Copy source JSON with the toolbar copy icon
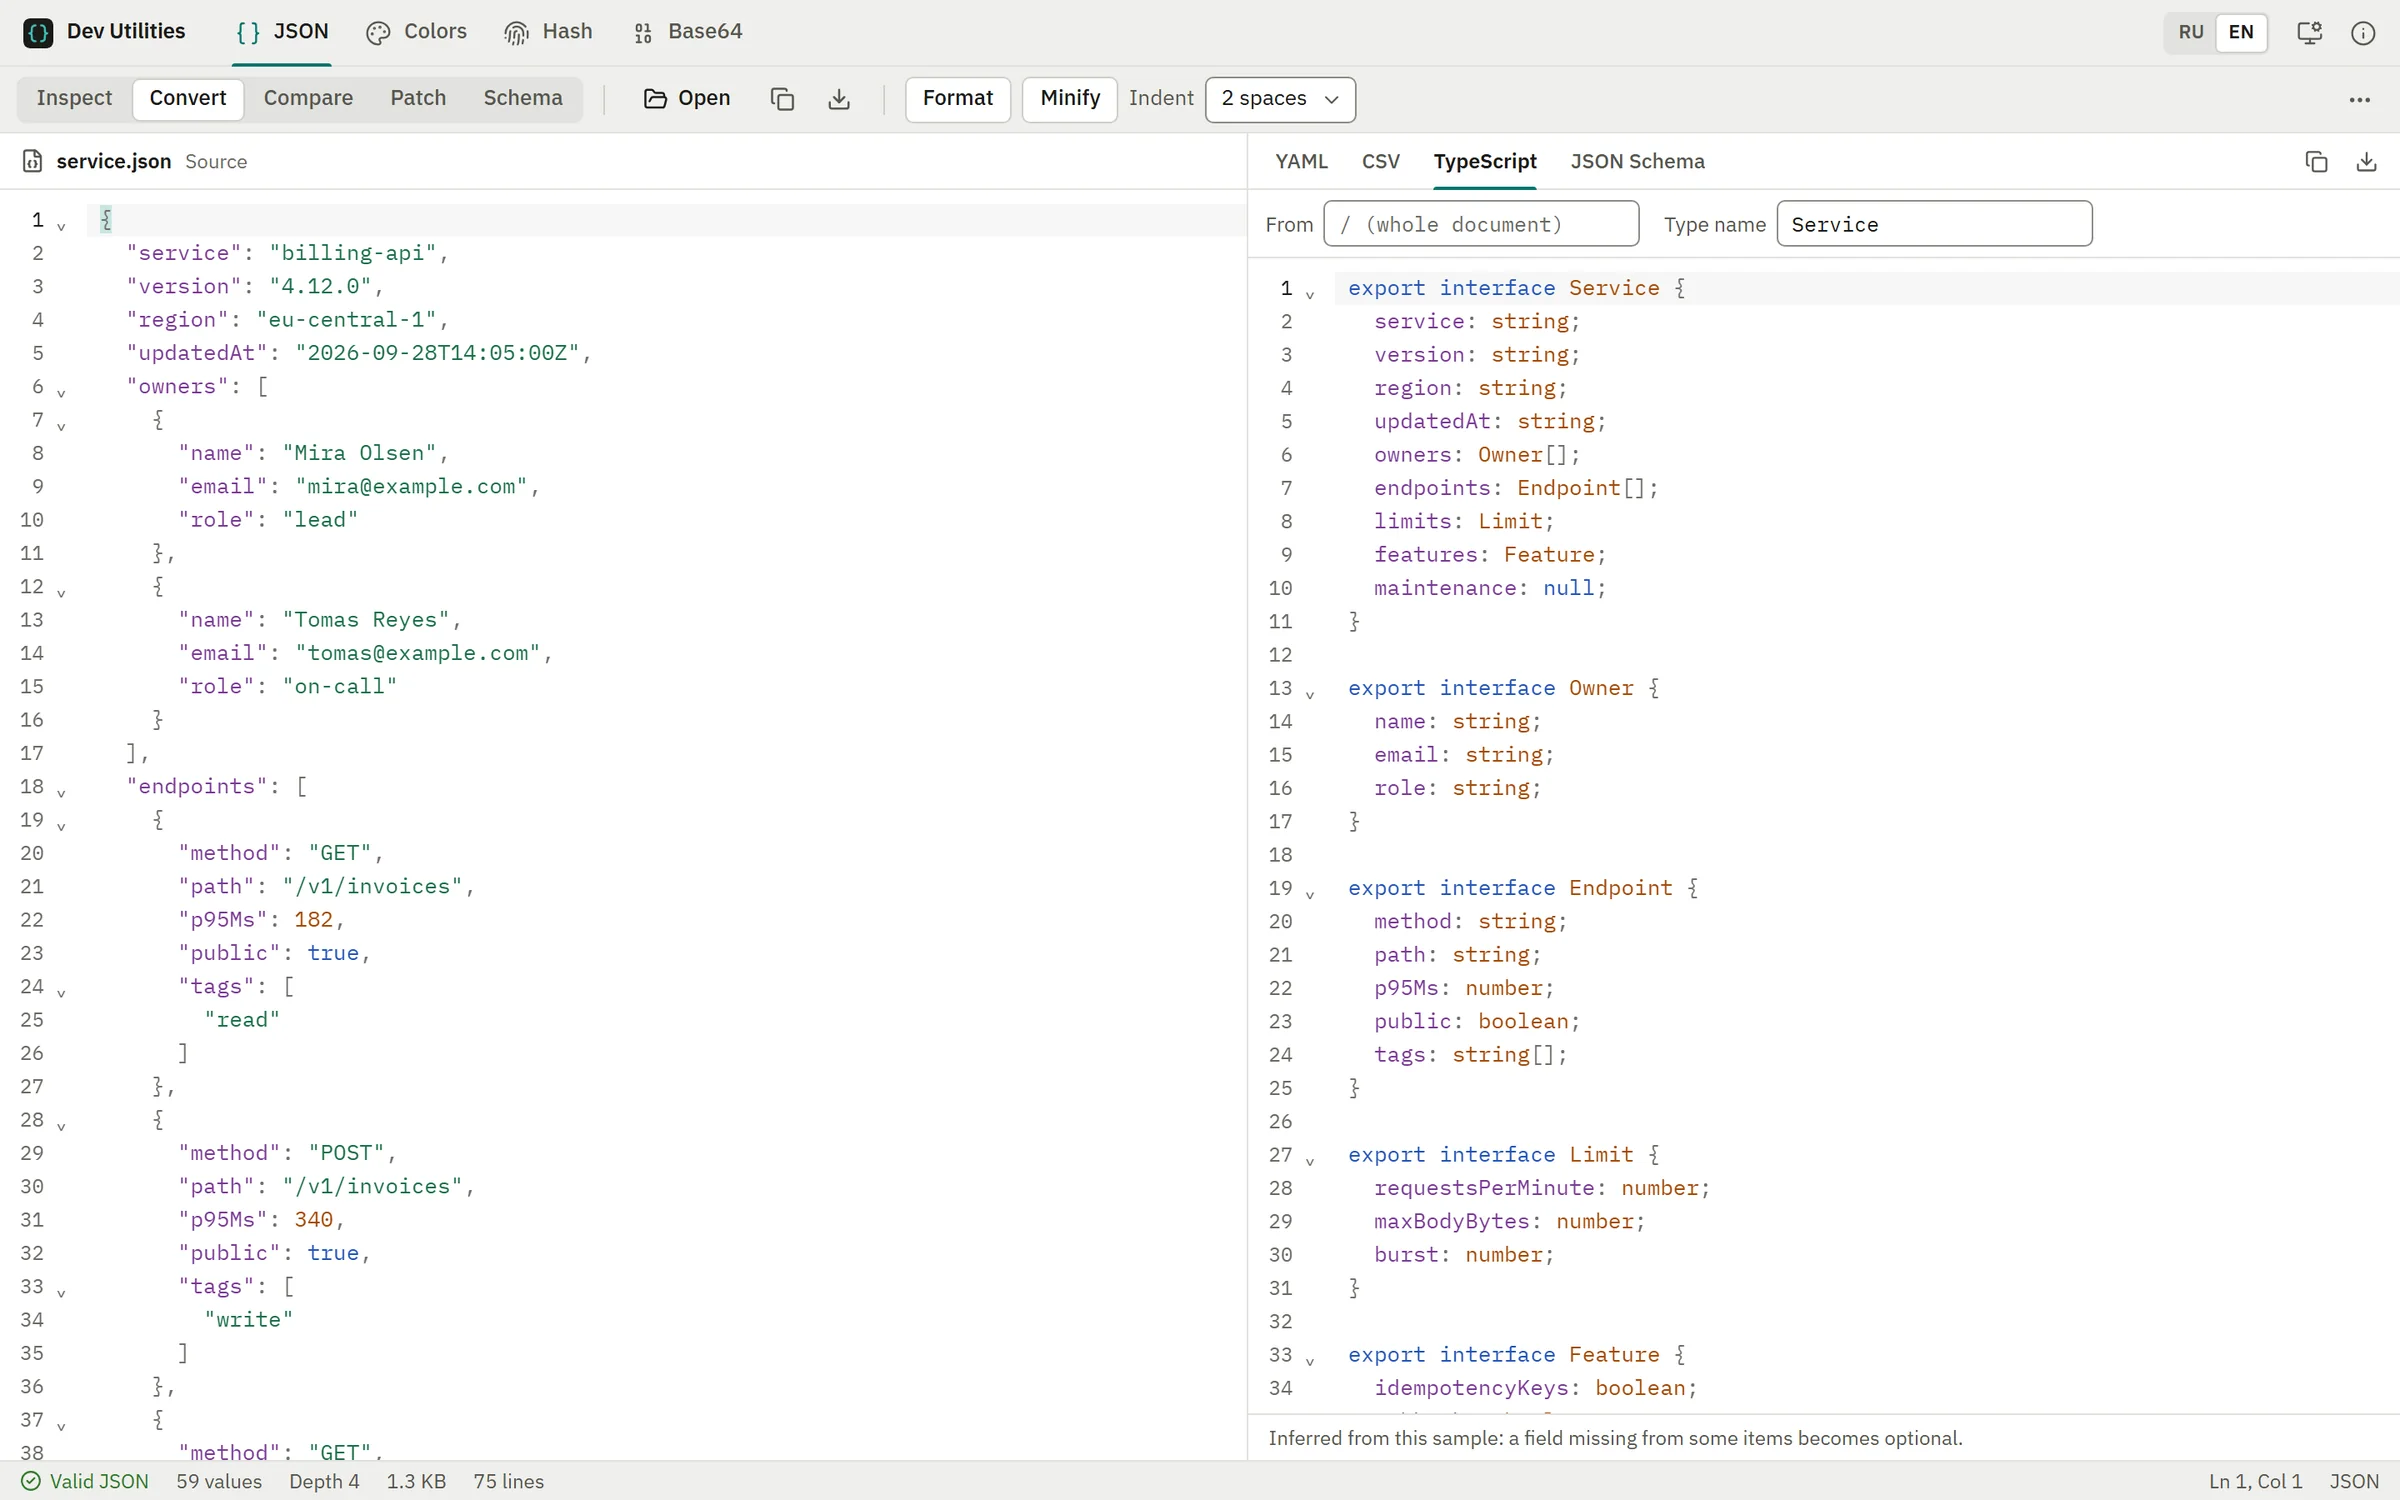Image resolution: width=2400 pixels, height=1500 pixels. click(782, 99)
